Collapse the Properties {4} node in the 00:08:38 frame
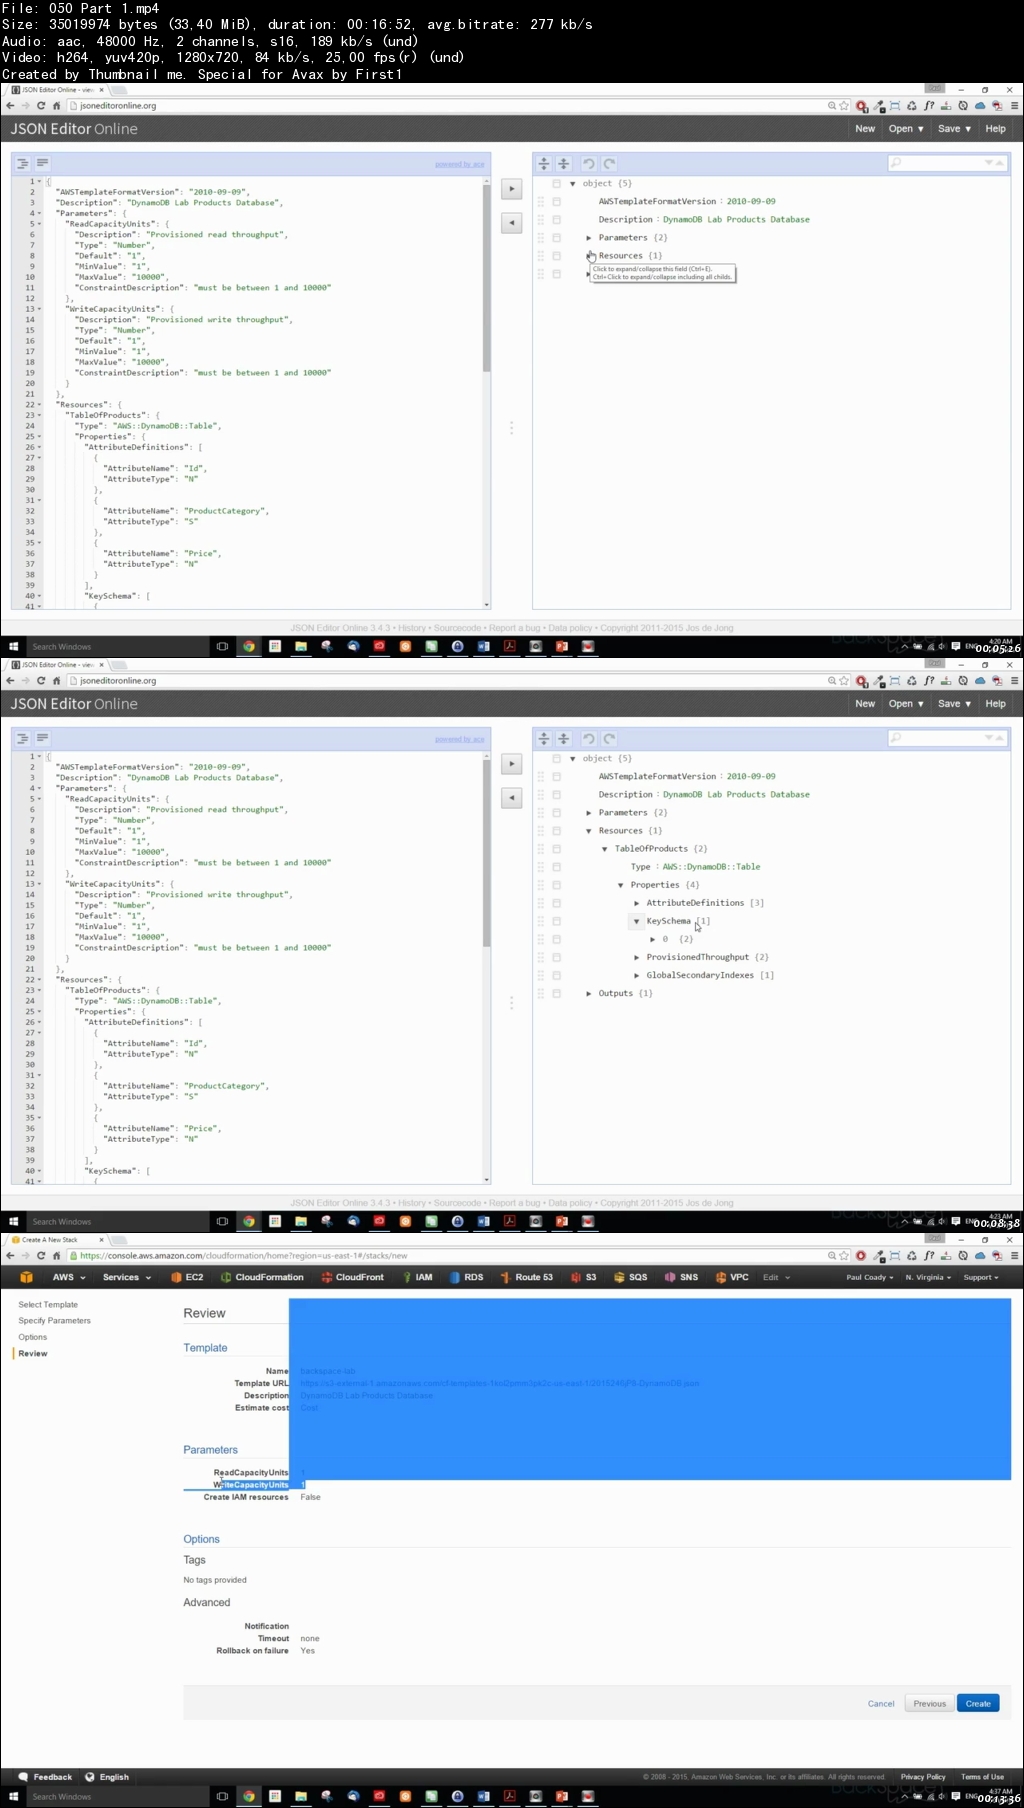The image size is (1024, 1808). click(x=621, y=885)
